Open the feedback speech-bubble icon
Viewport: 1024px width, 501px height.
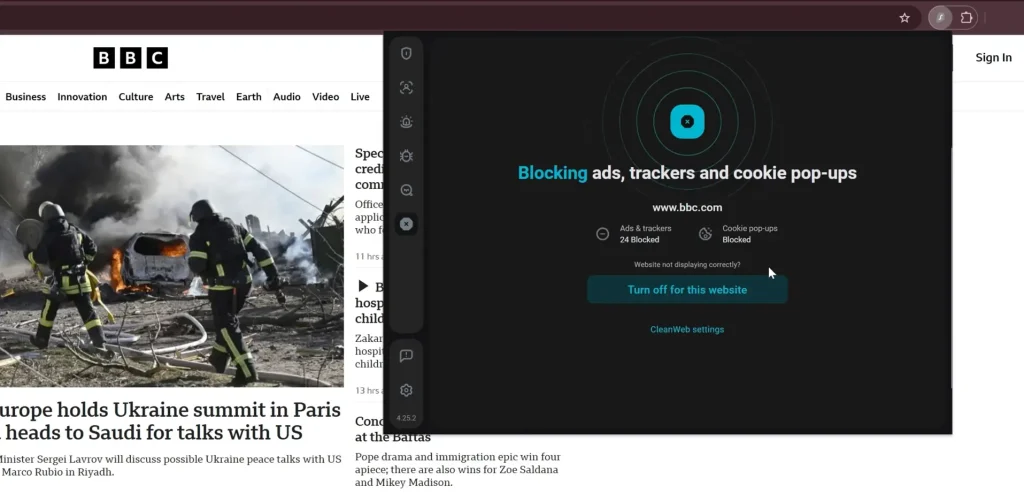406,356
